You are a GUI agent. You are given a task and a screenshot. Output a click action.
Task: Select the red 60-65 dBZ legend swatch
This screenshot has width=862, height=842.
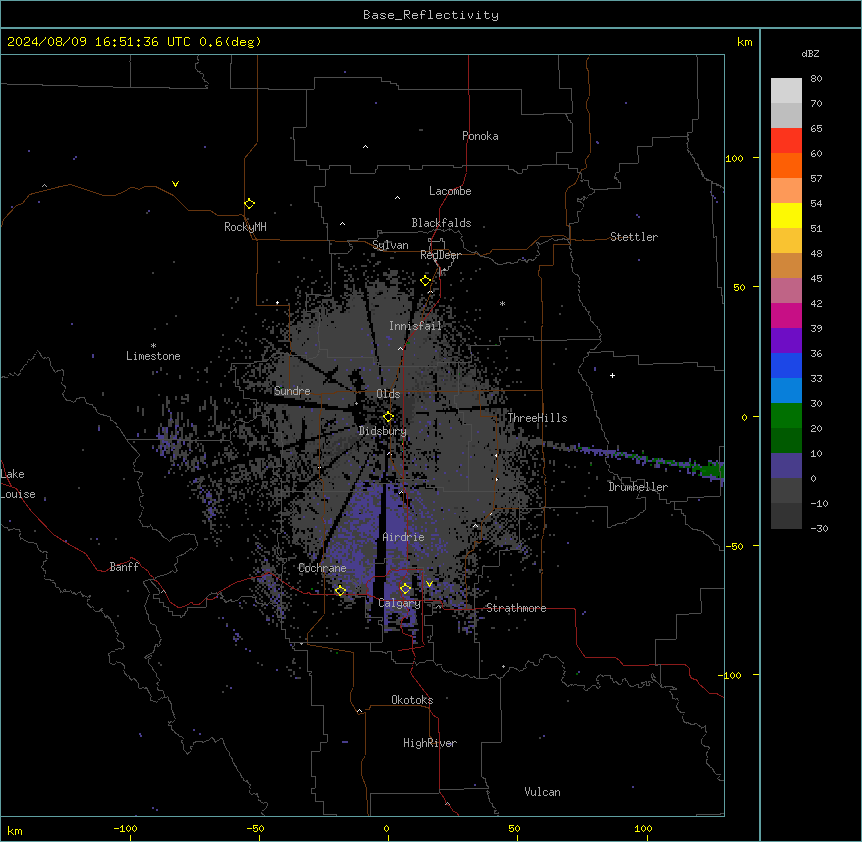pos(786,141)
